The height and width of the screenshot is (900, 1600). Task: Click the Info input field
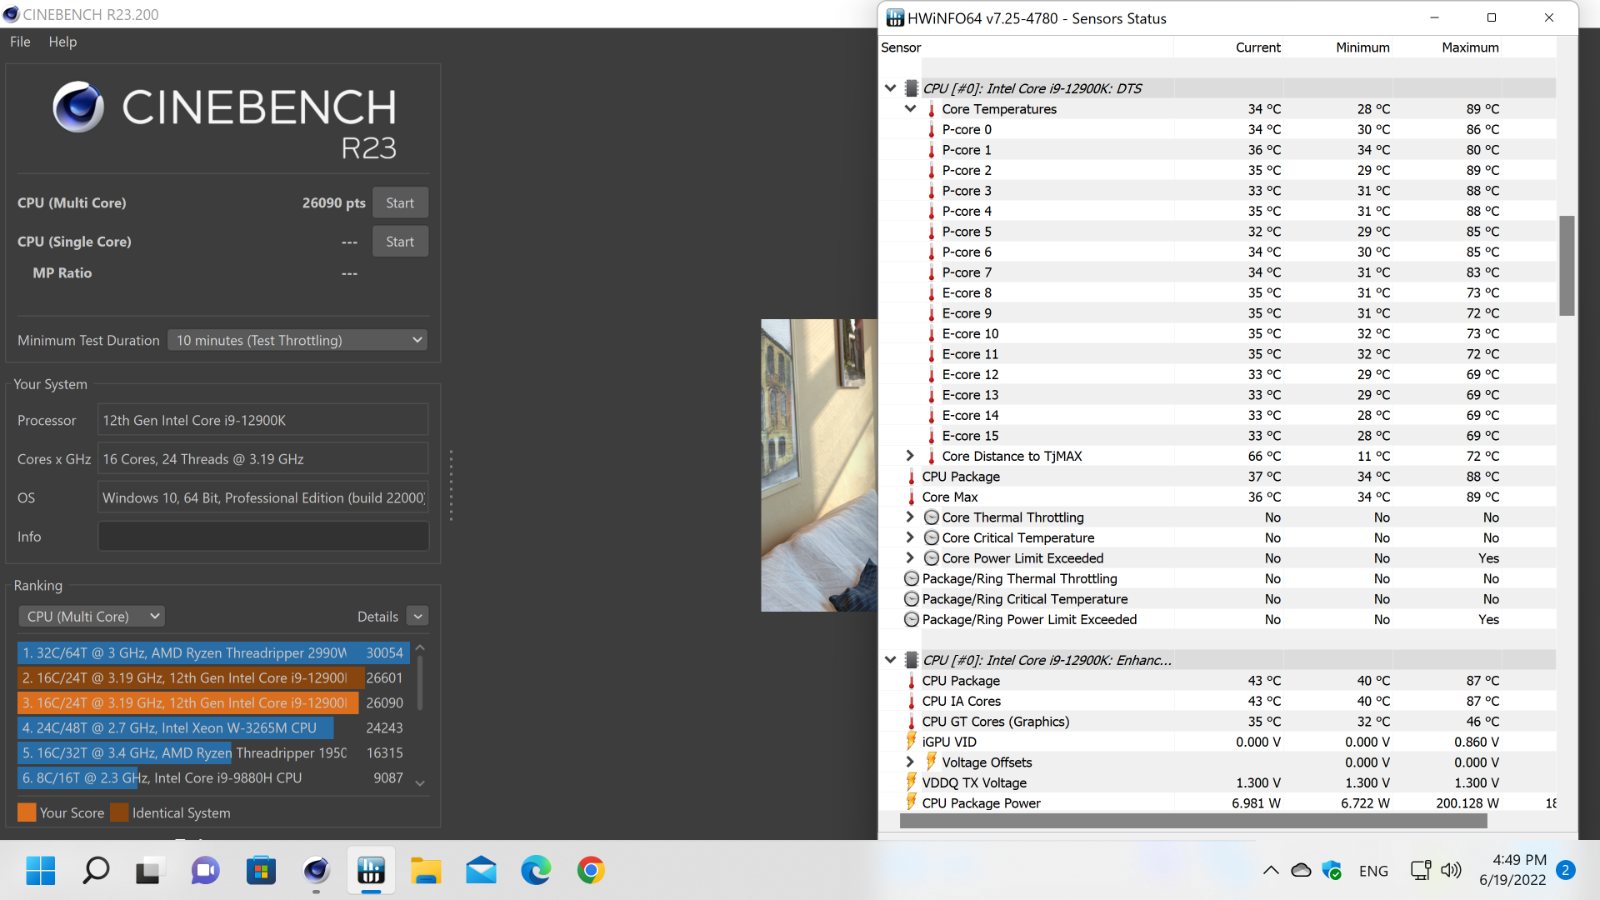click(263, 537)
